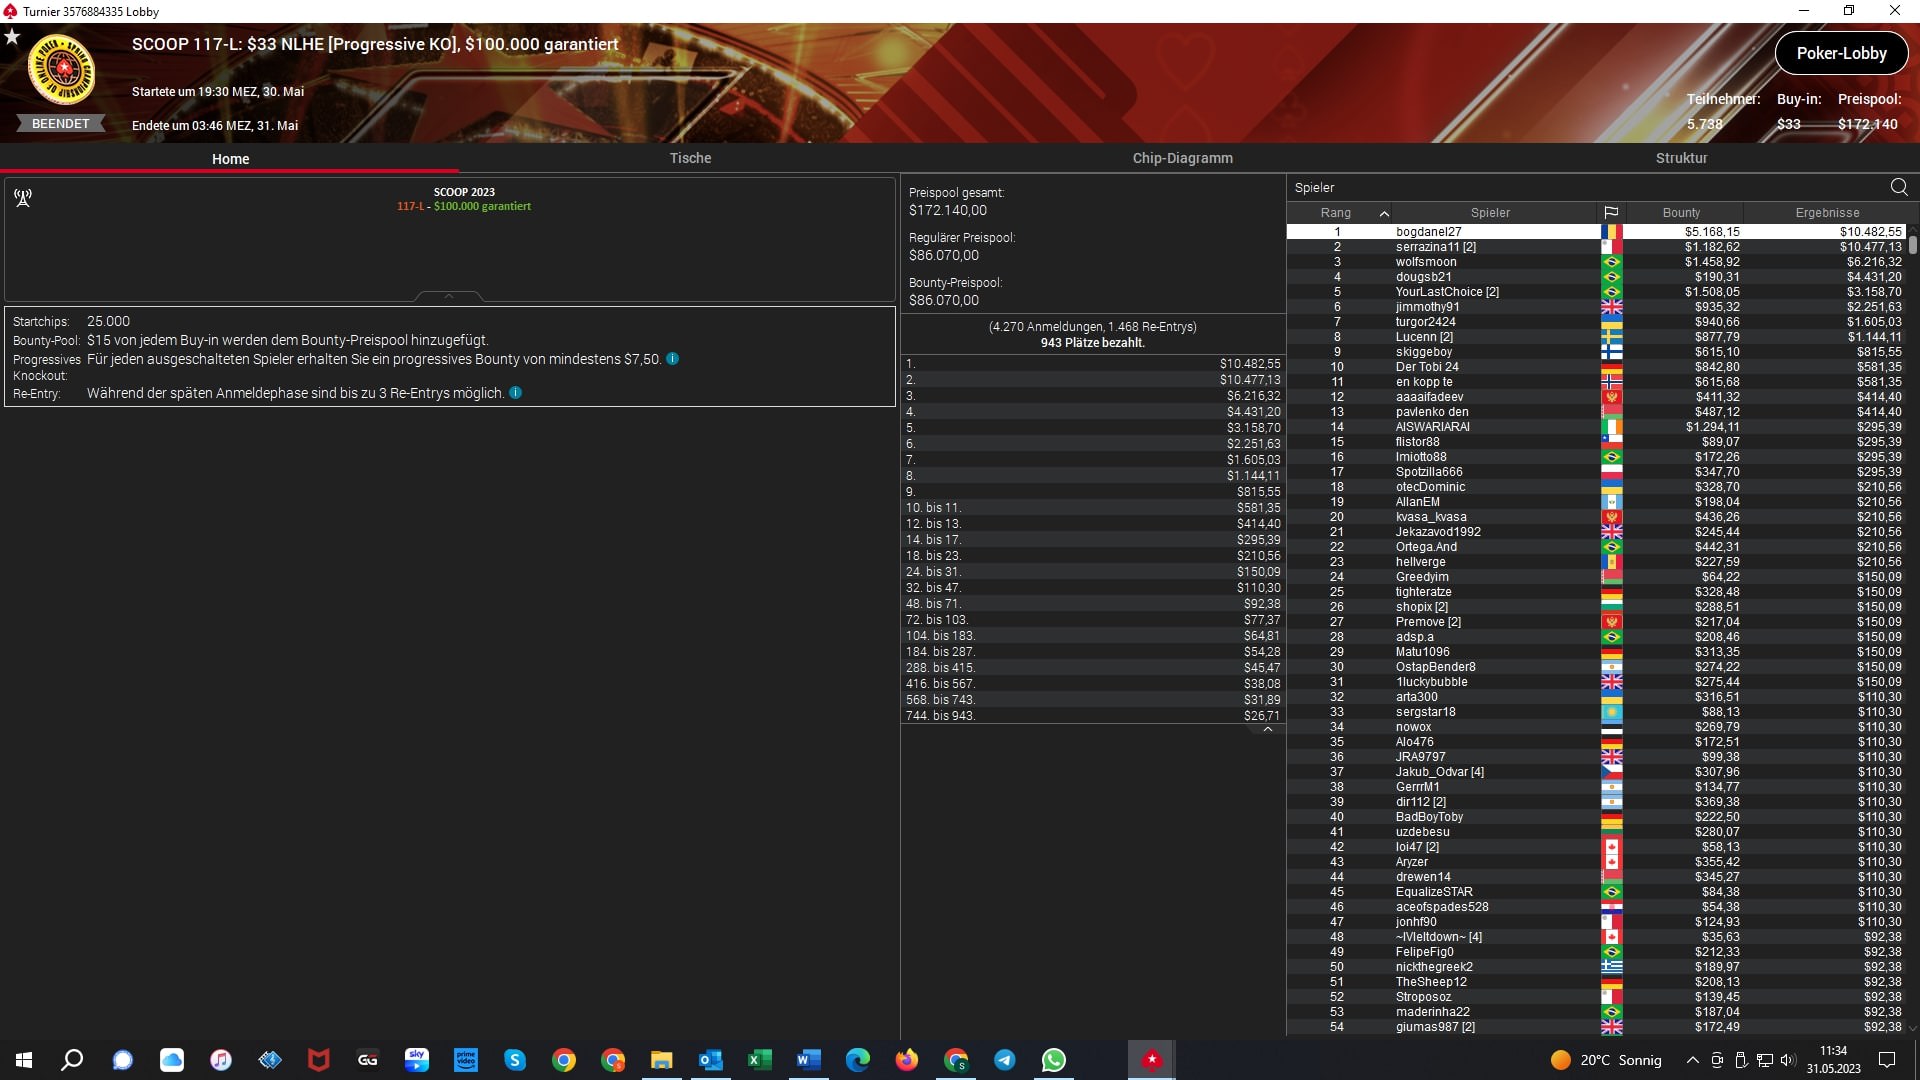Click the favorite star icon at top-left
1920x1080 pixels.
click(x=12, y=37)
